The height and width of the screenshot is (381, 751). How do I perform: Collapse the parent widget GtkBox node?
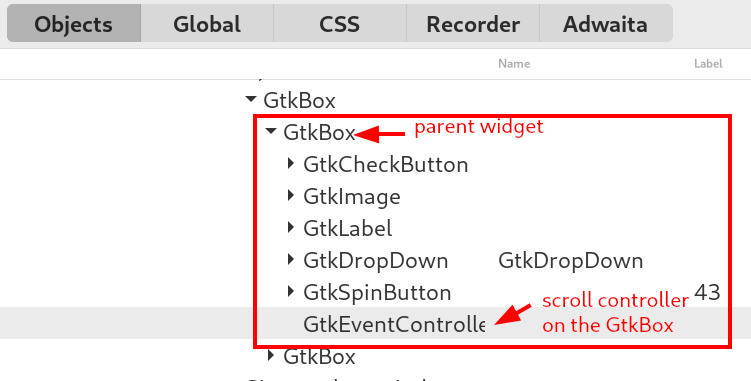[x=271, y=131]
